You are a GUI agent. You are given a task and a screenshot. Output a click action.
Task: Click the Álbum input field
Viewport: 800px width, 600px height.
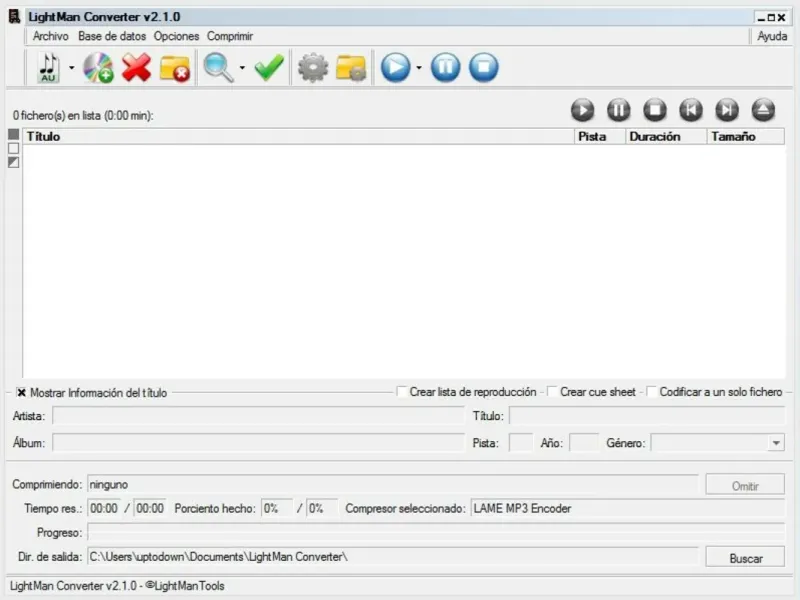pos(258,442)
